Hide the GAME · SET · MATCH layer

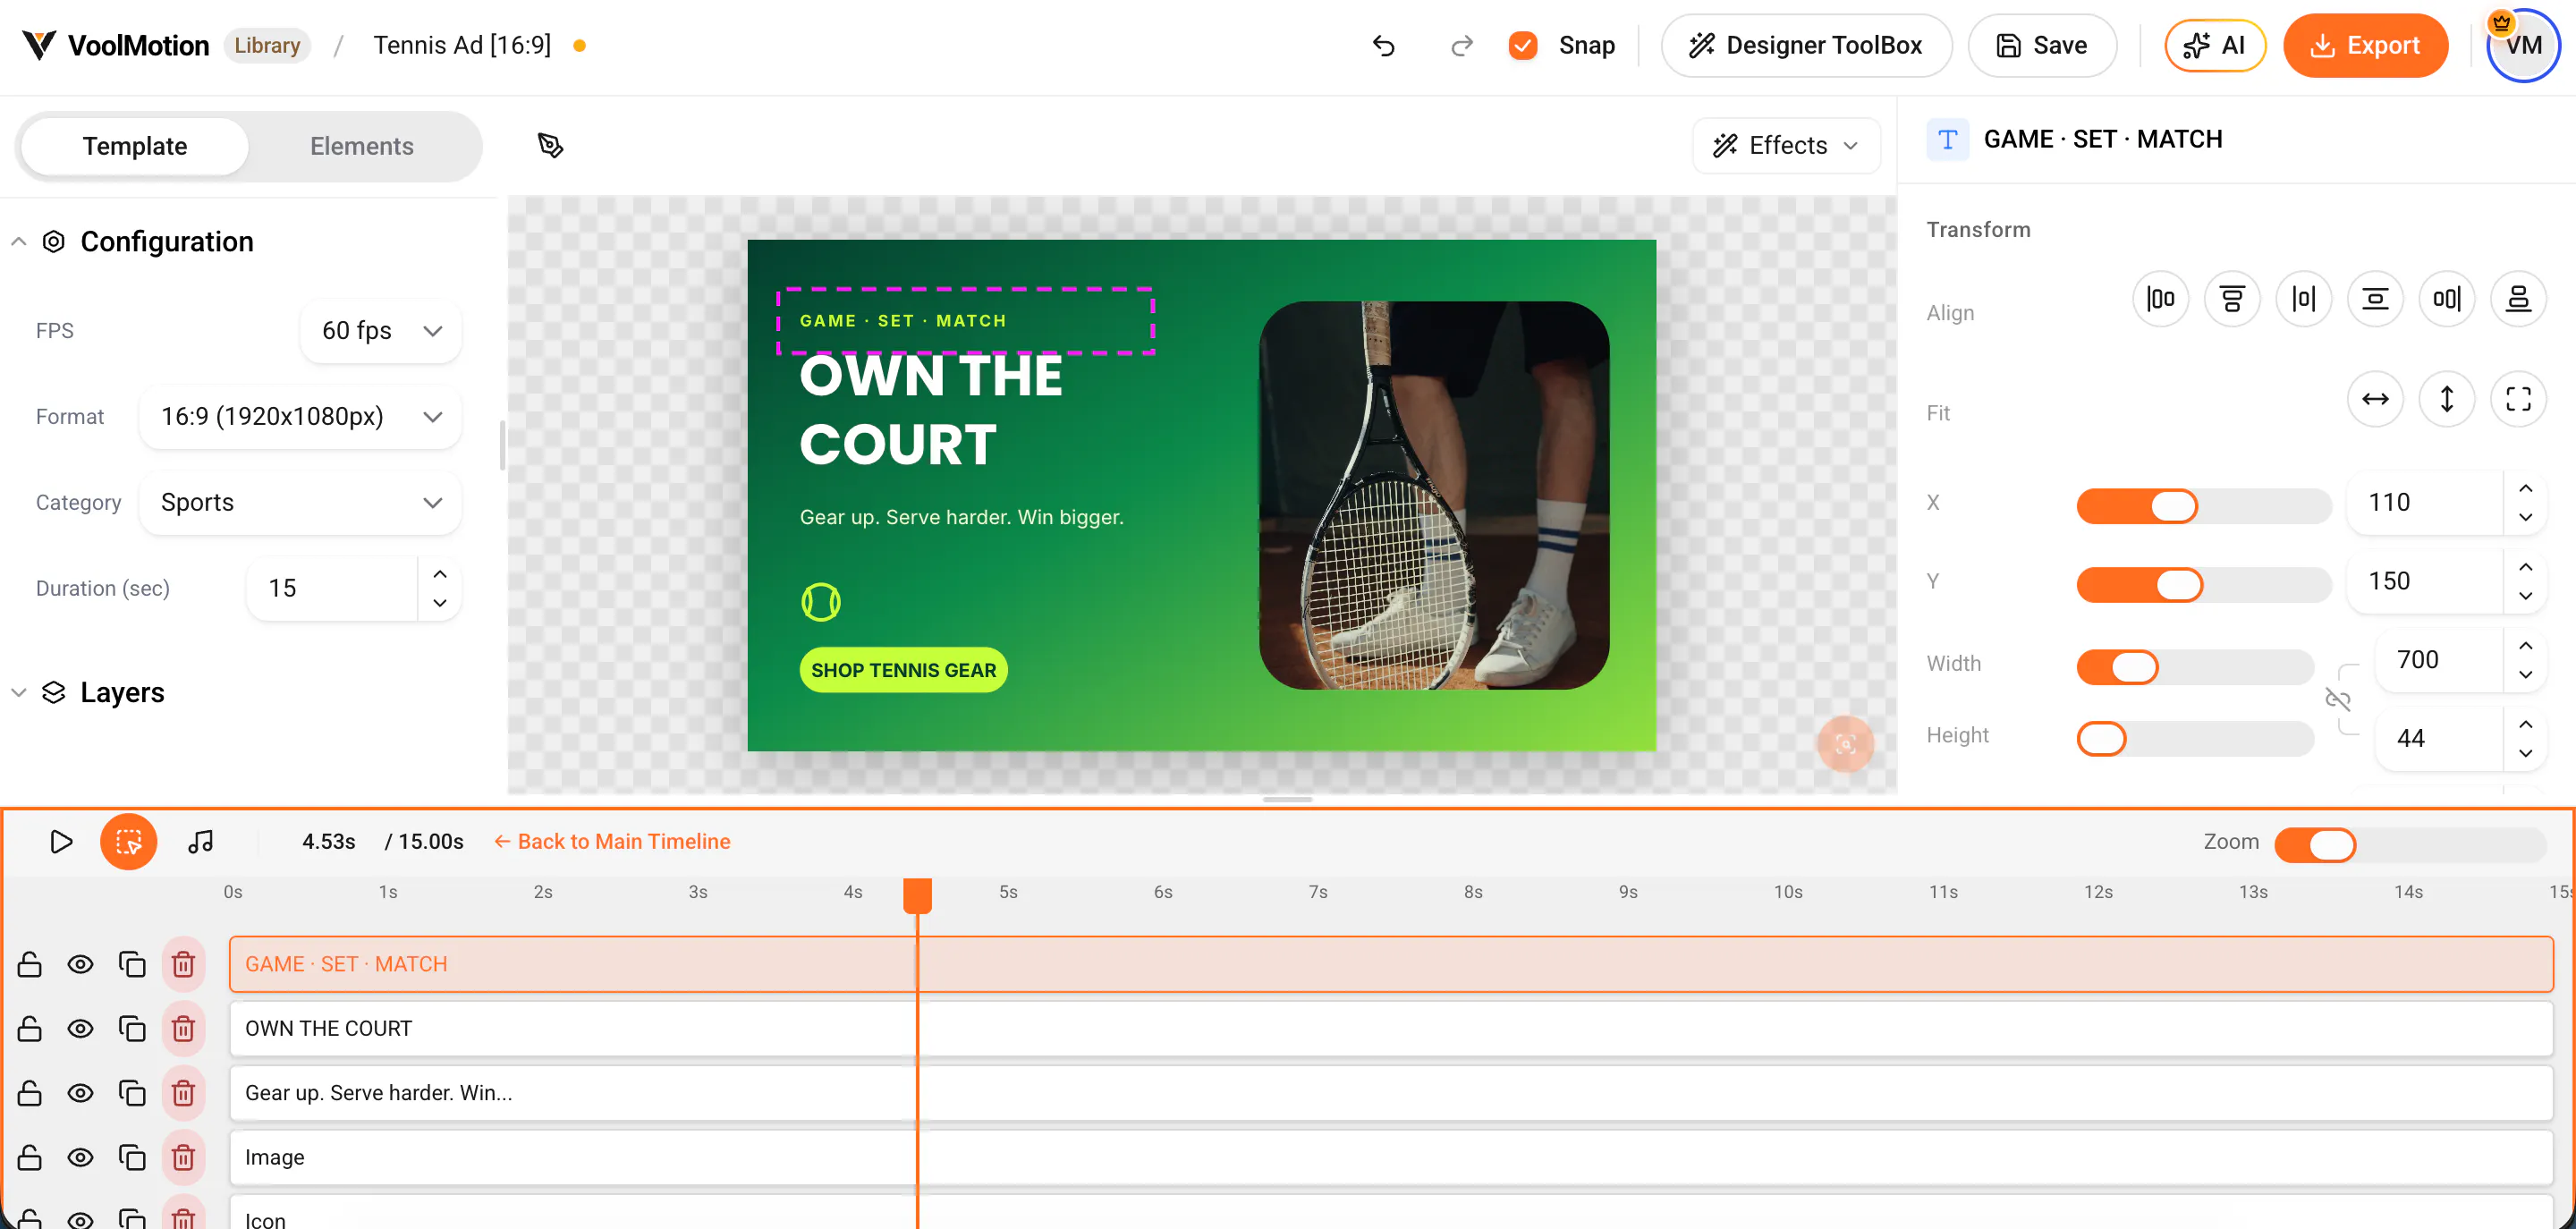click(80, 964)
